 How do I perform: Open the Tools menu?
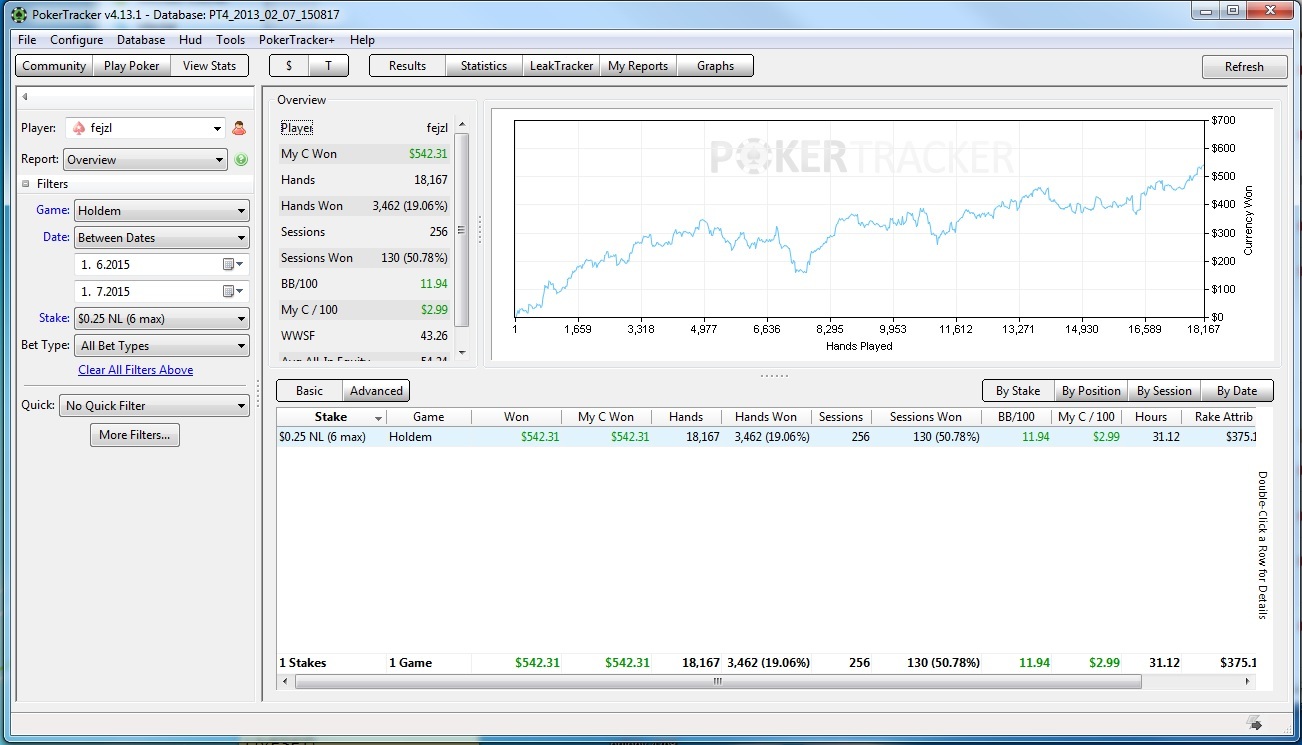click(x=230, y=40)
